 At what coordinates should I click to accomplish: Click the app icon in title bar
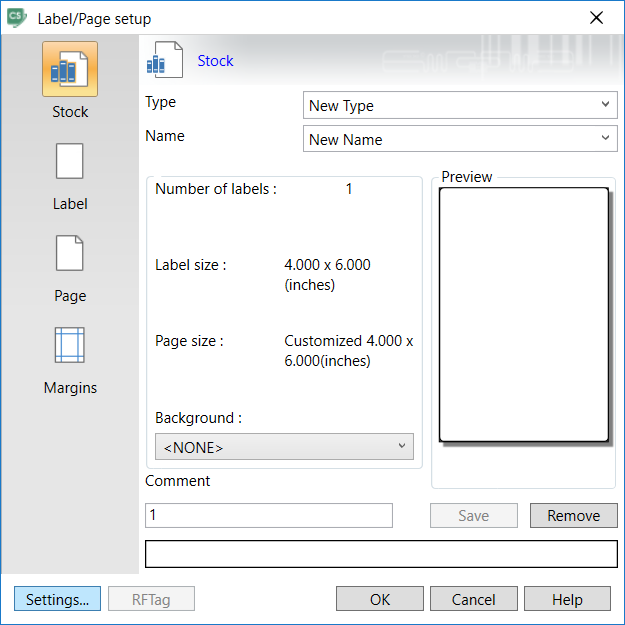[16, 18]
